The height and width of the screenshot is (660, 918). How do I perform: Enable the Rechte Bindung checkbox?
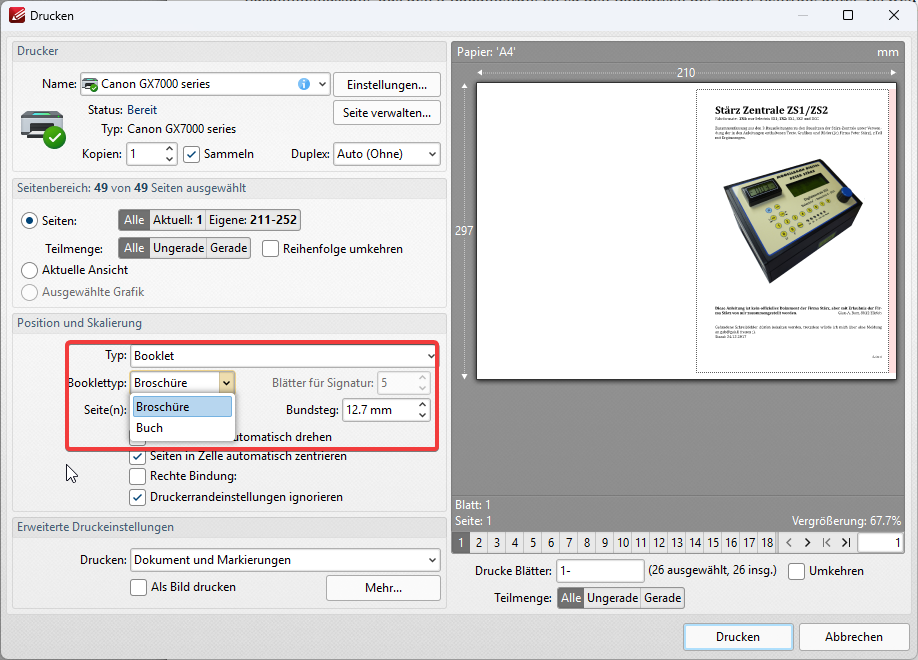(138, 476)
